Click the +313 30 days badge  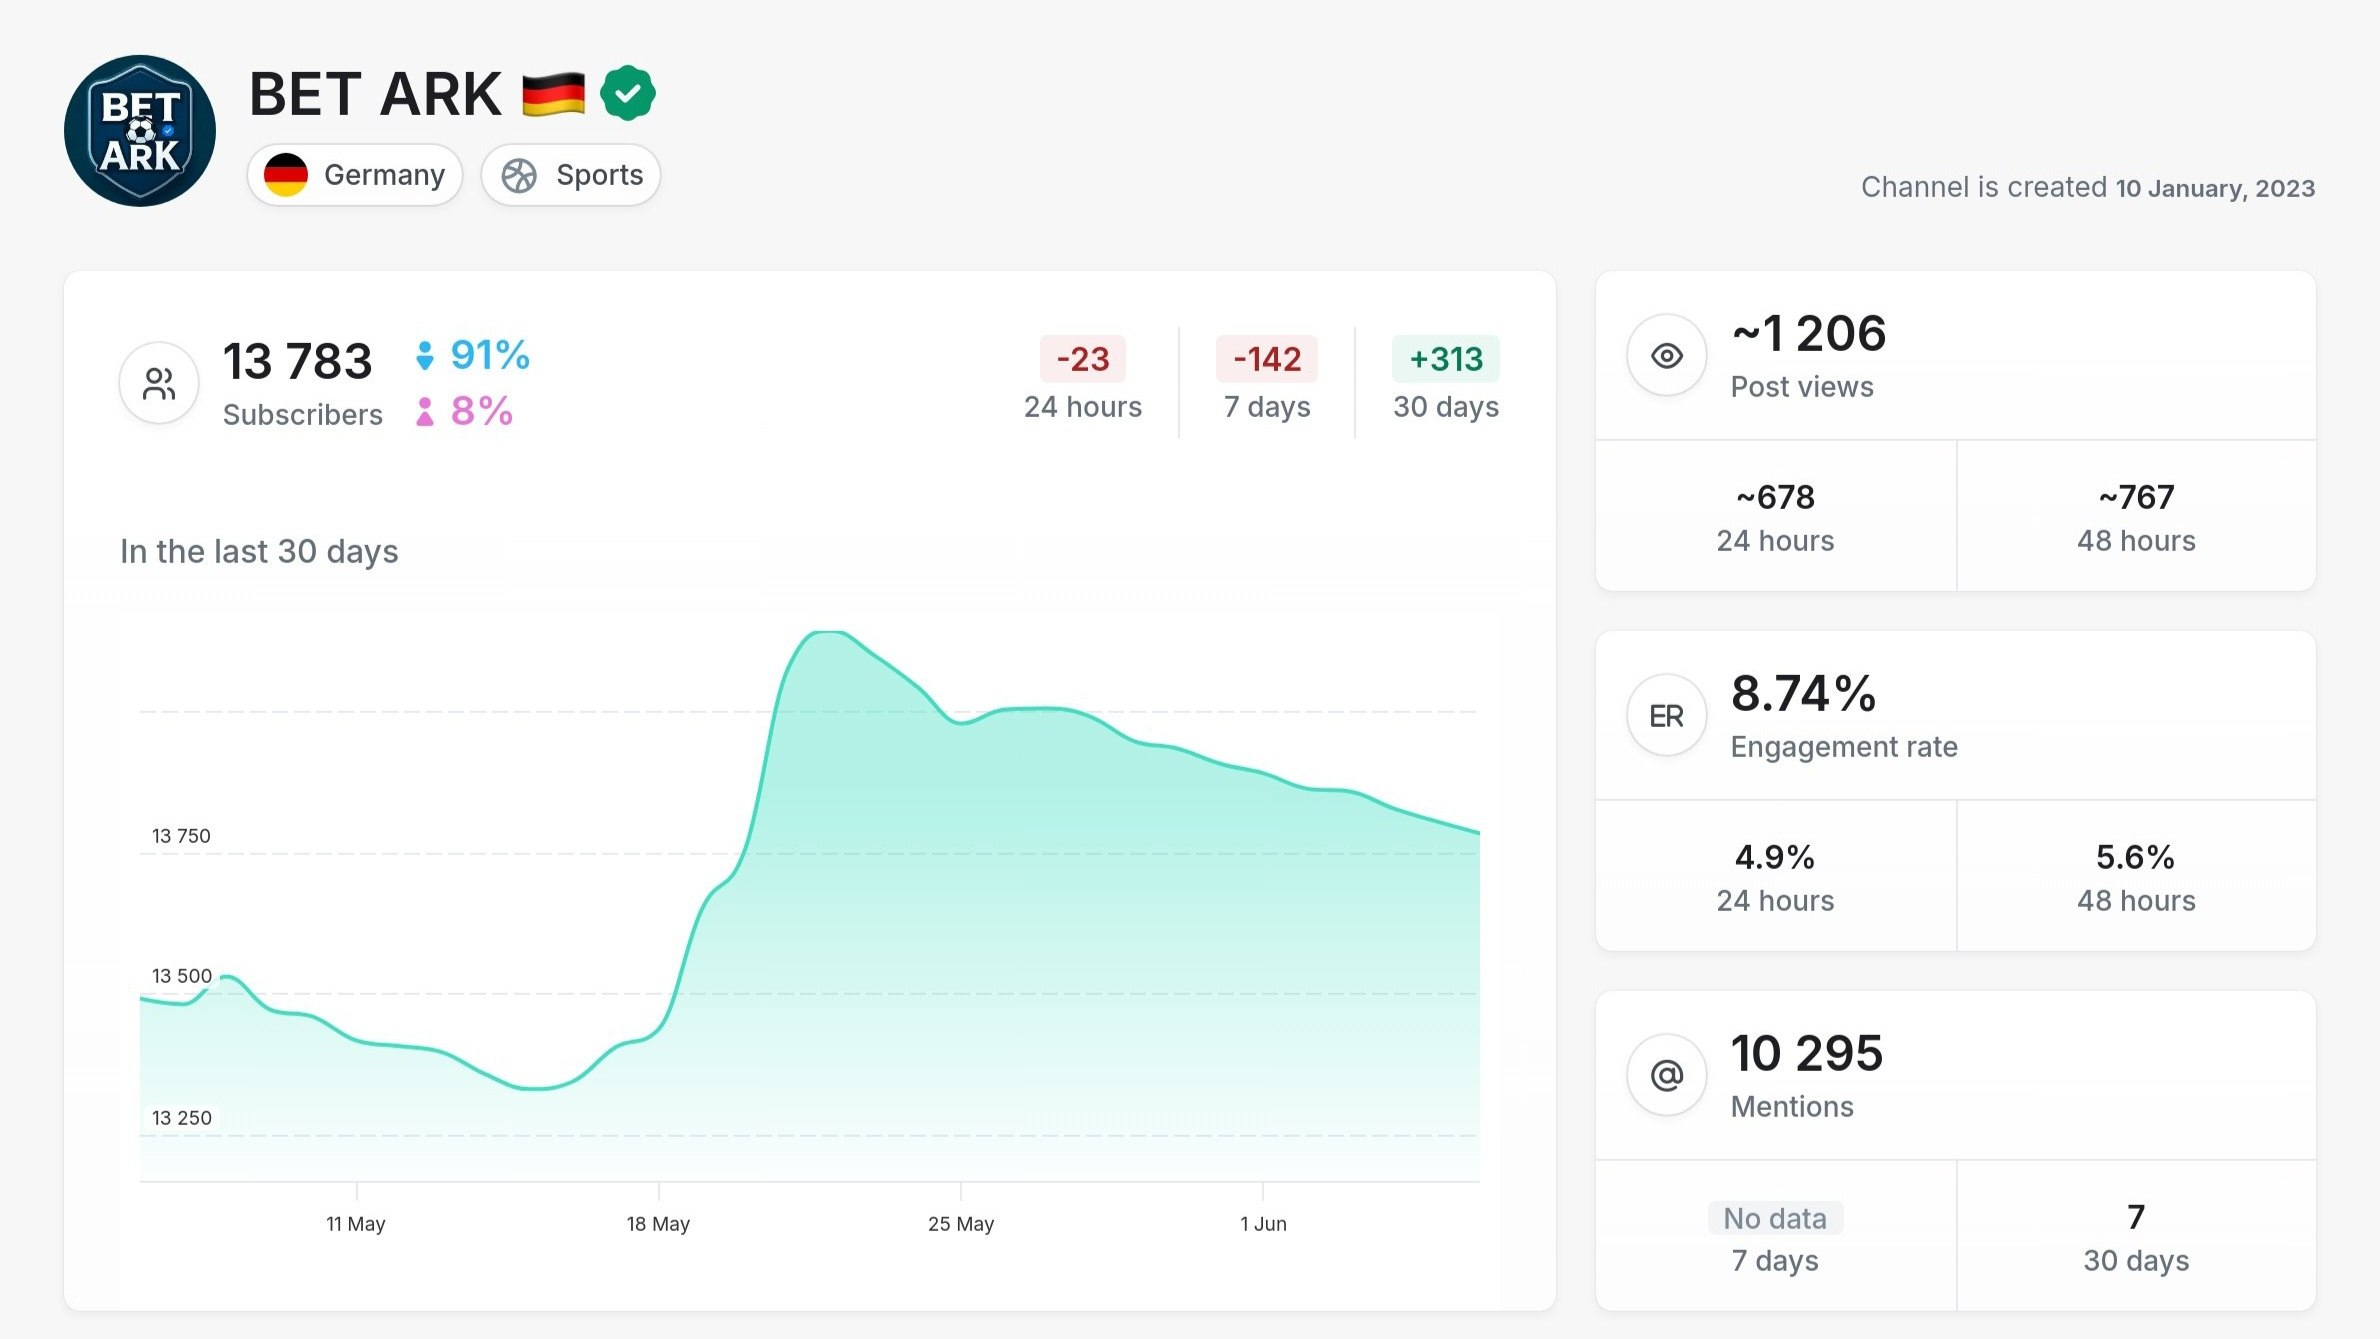(1446, 359)
